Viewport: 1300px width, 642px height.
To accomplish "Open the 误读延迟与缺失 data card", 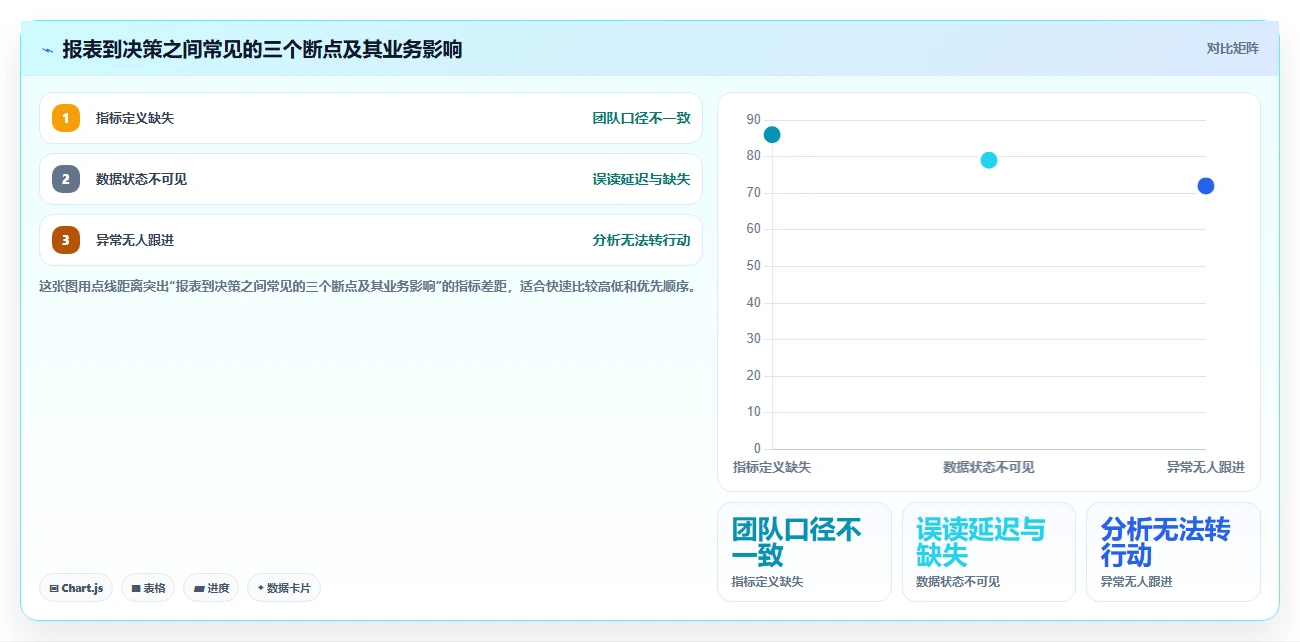I will 989,552.
